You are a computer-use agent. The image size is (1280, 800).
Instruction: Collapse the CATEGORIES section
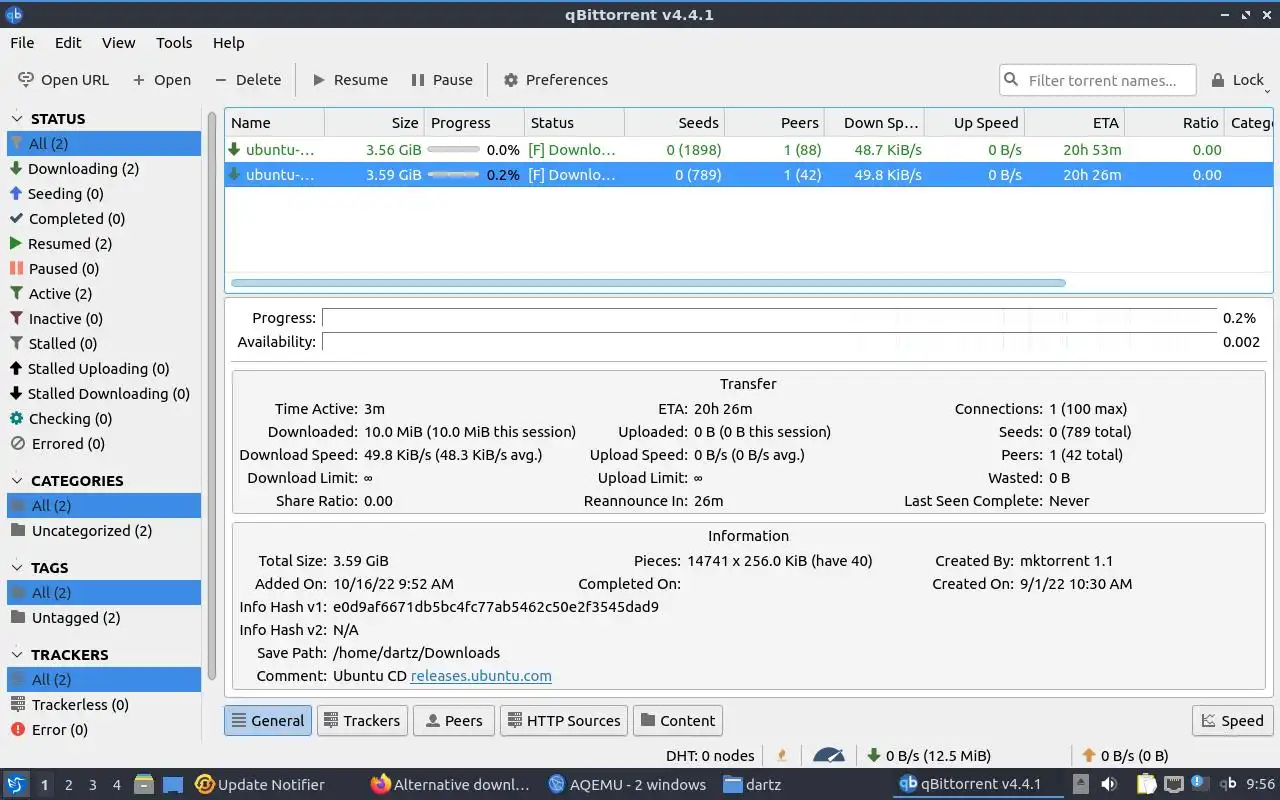point(17,481)
